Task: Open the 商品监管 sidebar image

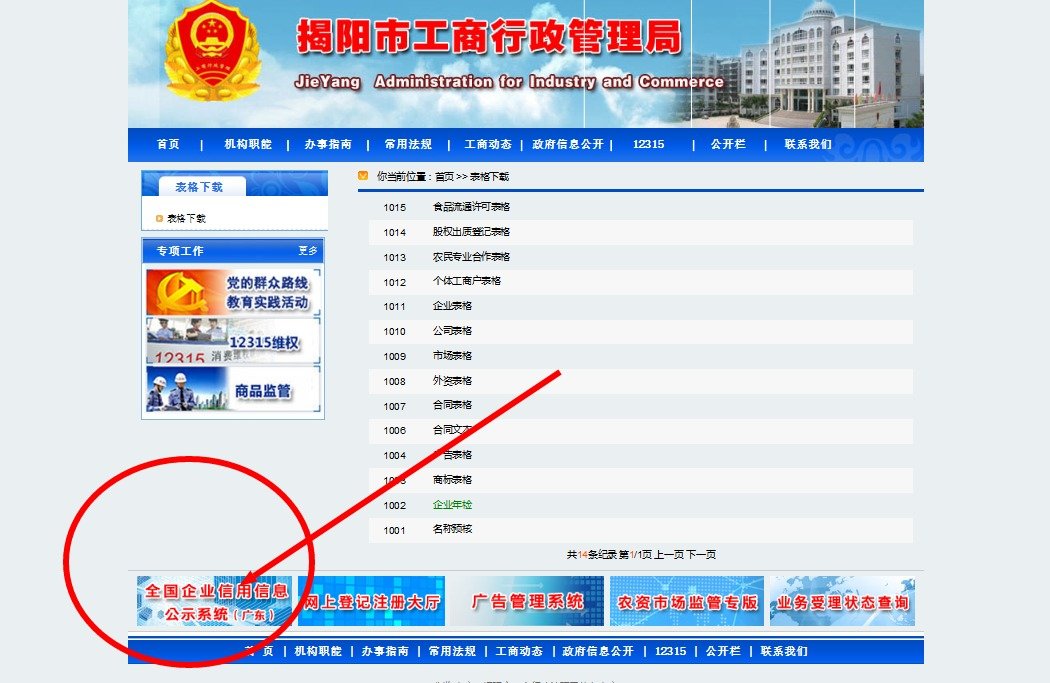Action: (233, 392)
